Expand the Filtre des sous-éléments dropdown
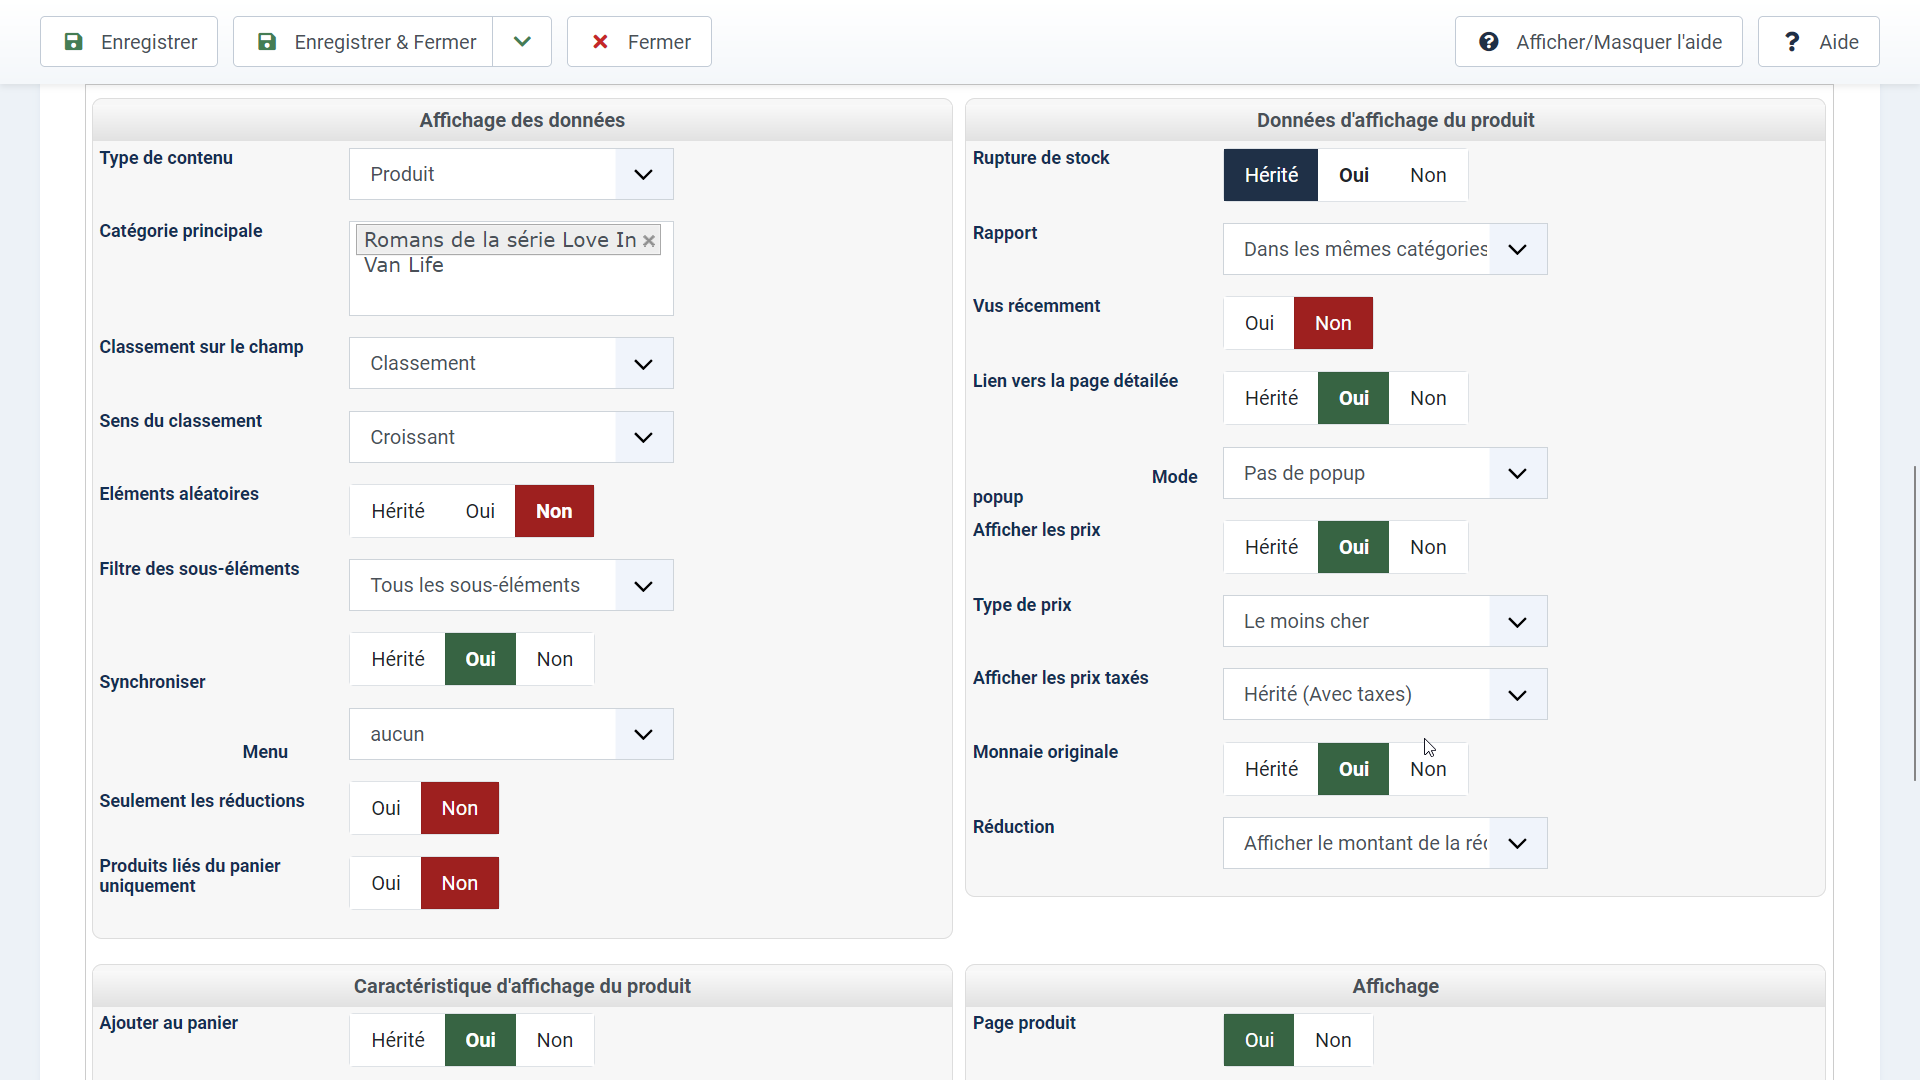Viewport: 1920px width, 1080px height. 643,585
